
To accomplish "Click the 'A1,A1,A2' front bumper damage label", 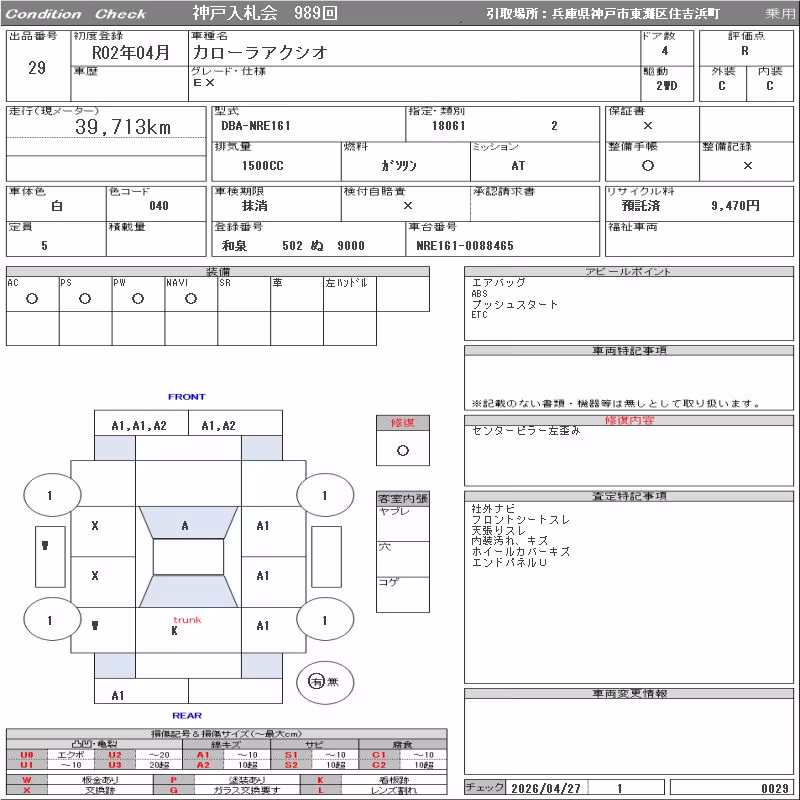I will click(x=139, y=426).
